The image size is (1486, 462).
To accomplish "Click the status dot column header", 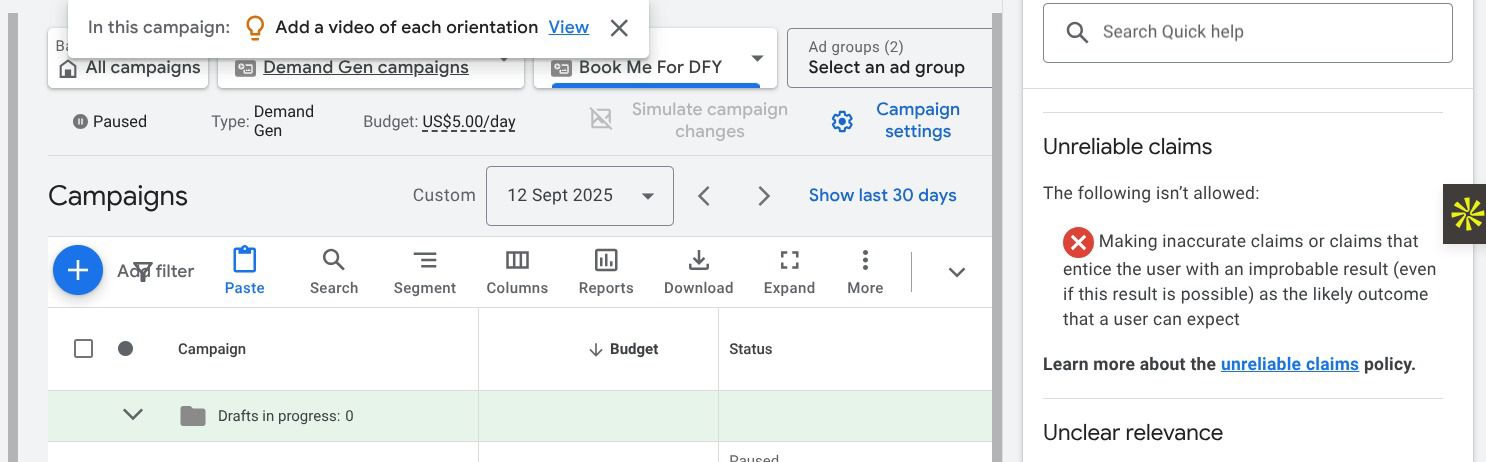I will [125, 348].
